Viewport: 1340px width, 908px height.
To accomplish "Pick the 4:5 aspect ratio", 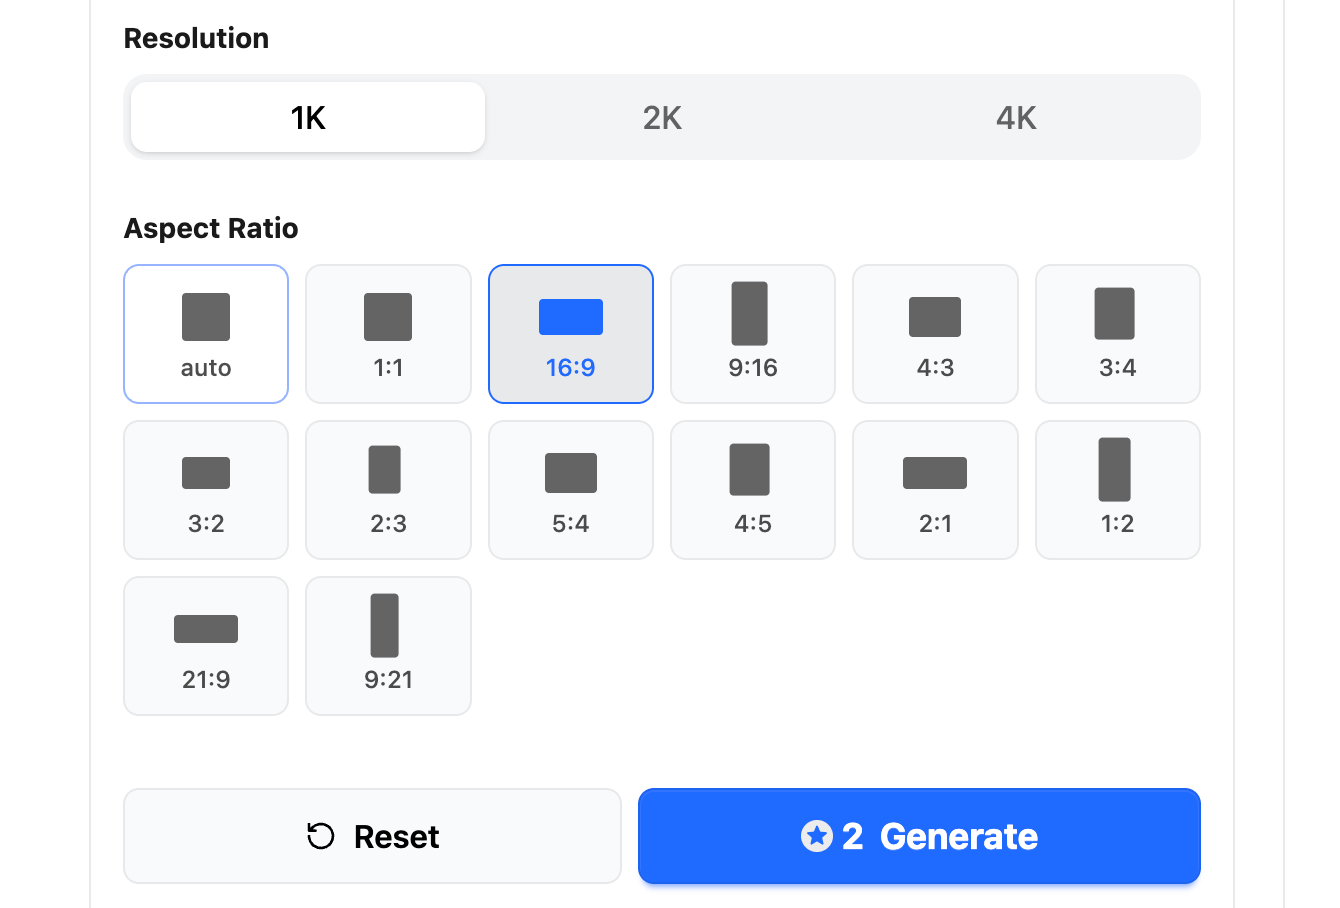I will point(753,490).
